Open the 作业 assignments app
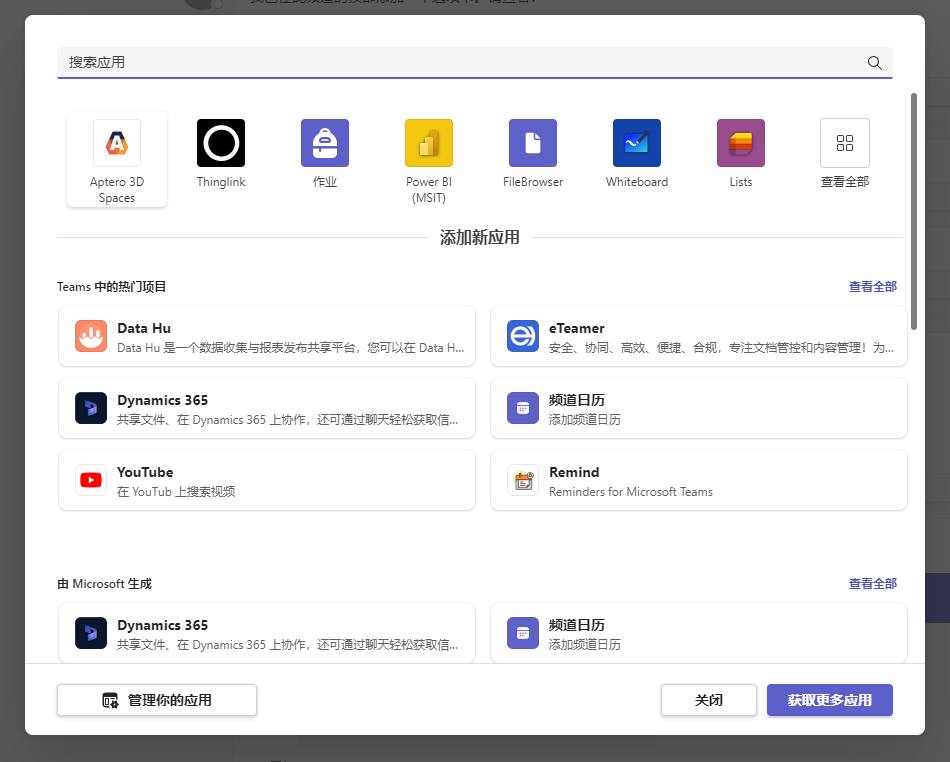The width and height of the screenshot is (950, 762). point(325,143)
